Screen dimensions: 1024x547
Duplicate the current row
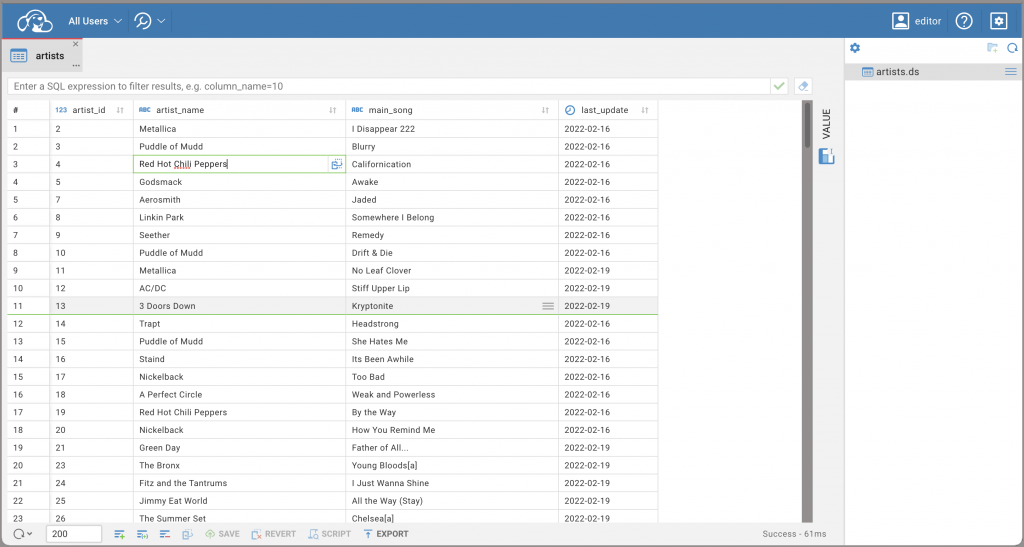point(142,534)
